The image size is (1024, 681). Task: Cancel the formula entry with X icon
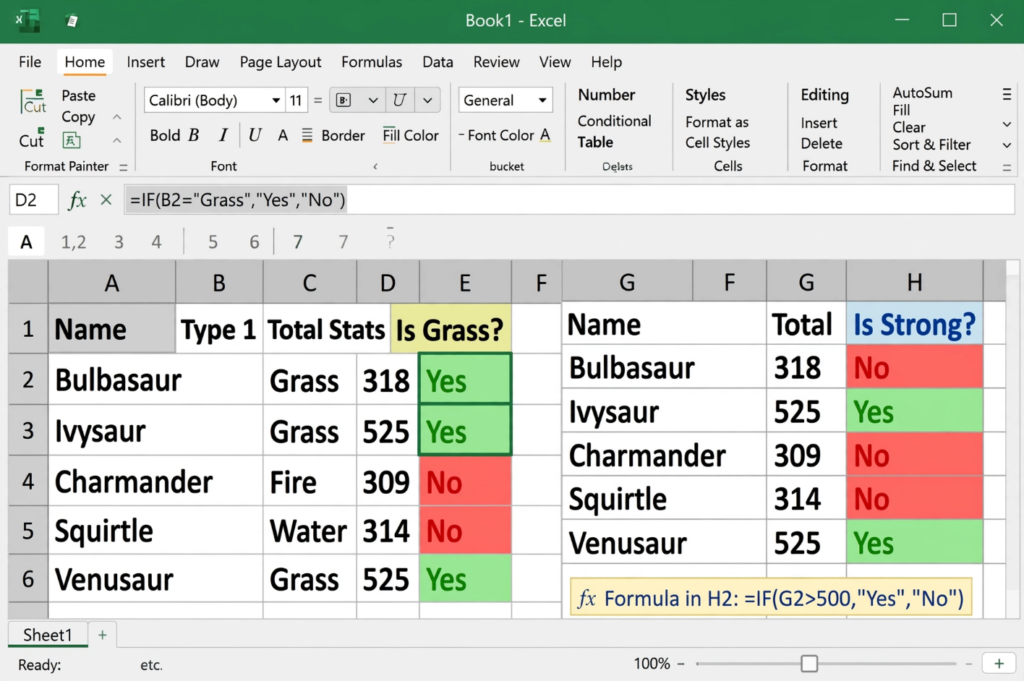[x=106, y=200]
